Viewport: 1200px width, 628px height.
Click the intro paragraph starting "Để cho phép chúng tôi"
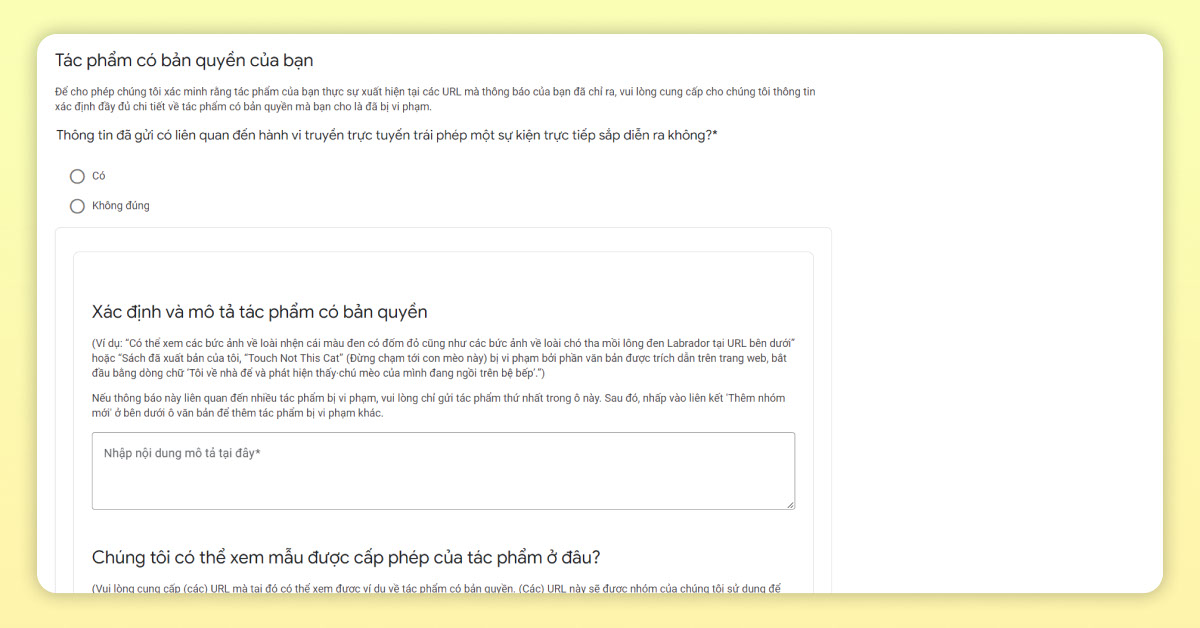coord(434,98)
